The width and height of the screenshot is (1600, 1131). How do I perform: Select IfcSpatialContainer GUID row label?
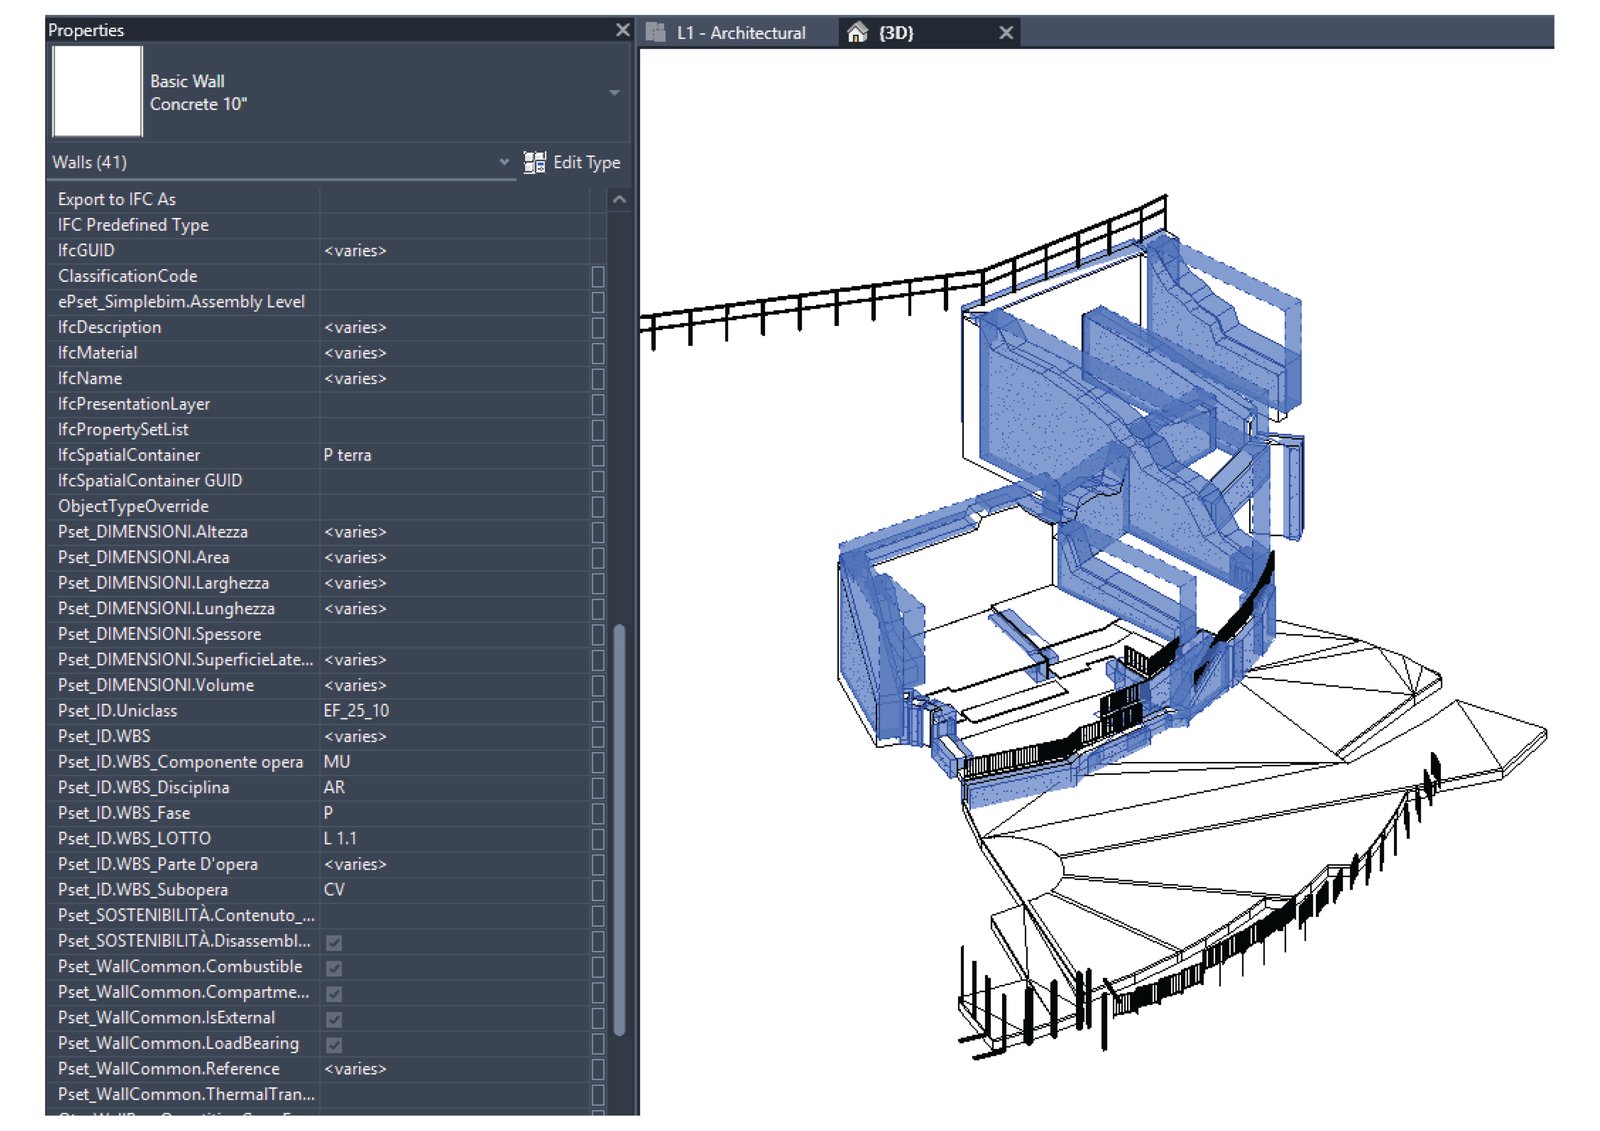[150, 481]
